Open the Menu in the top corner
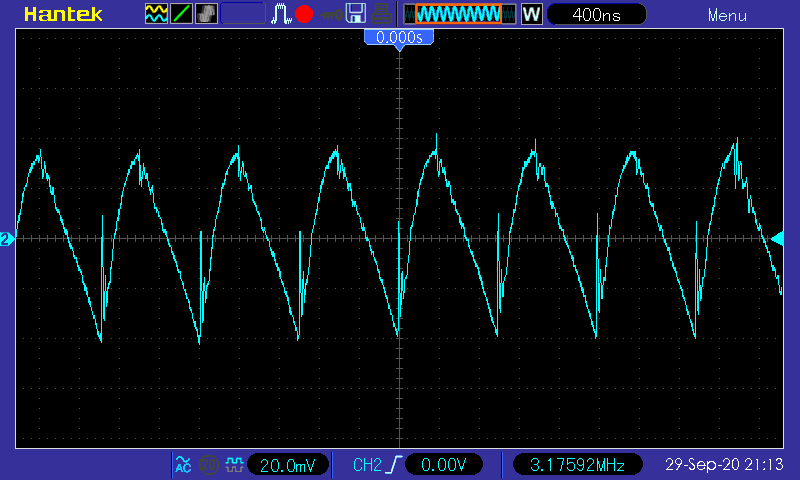 727,15
